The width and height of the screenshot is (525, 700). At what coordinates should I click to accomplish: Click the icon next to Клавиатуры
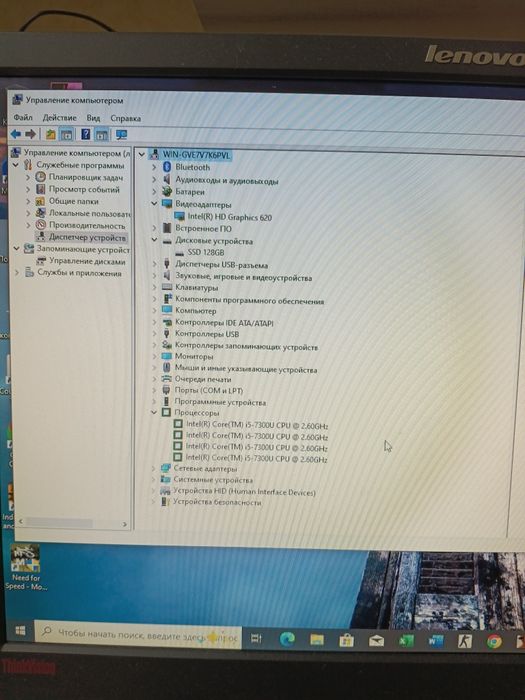tap(167, 288)
